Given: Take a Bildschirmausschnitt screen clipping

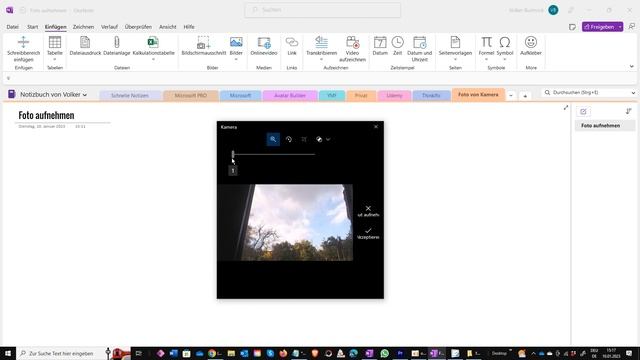Looking at the screenshot, I should coord(203,42).
